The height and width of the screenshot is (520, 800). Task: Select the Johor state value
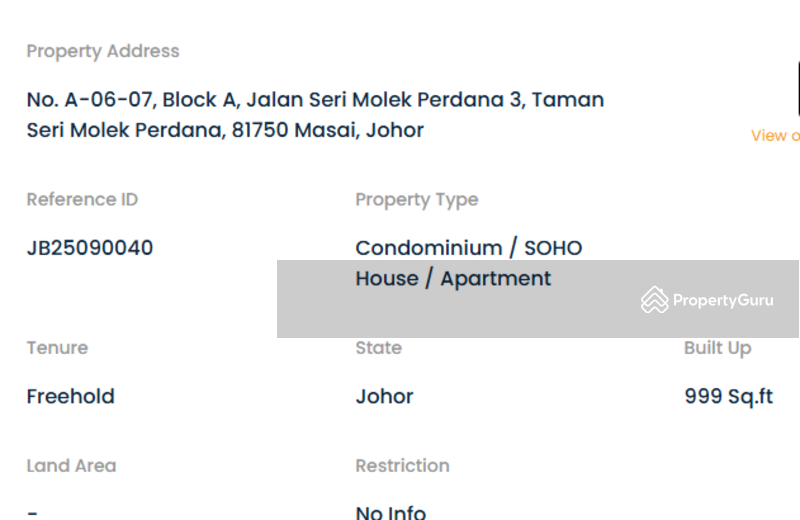click(384, 397)
